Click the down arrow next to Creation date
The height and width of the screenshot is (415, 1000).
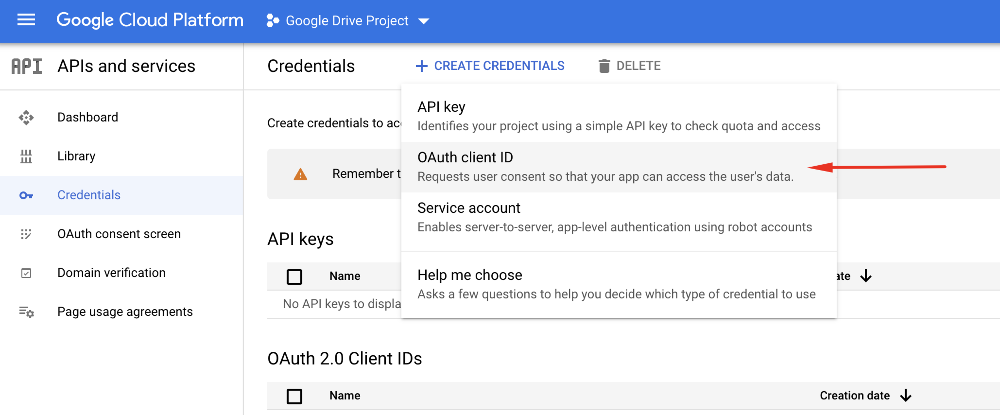point(905,396)
